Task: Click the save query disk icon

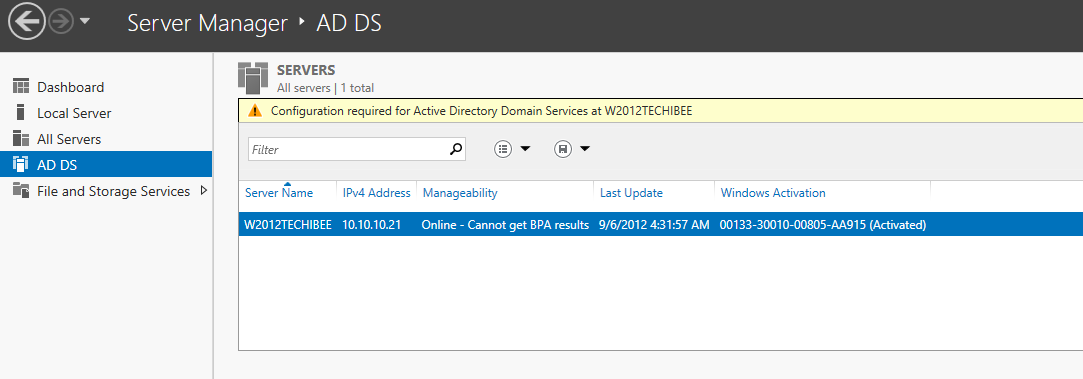Action: (x=563, y=148)
